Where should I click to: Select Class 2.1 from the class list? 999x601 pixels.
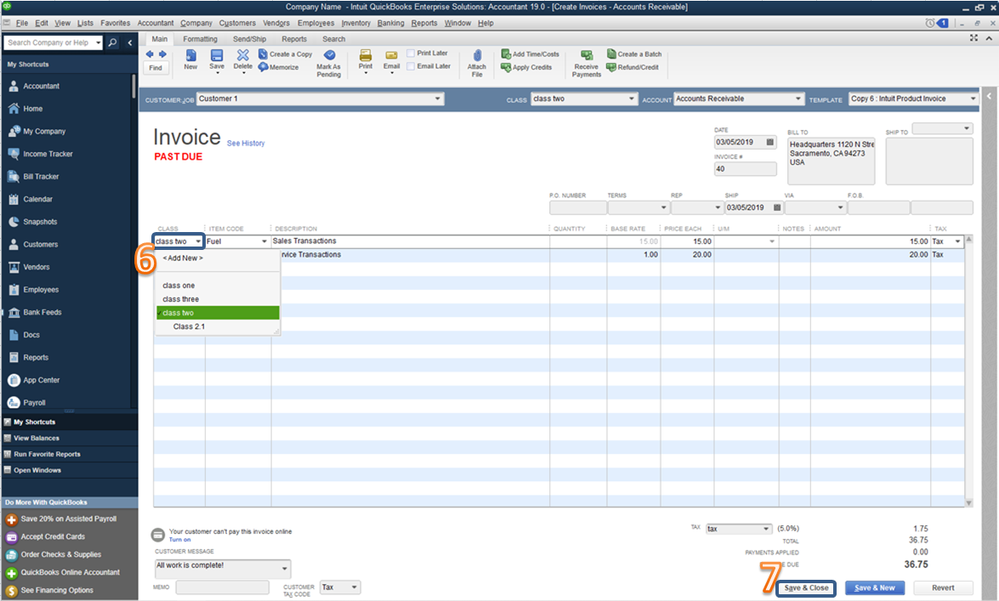pyautogui.click(x=189, y=326)
